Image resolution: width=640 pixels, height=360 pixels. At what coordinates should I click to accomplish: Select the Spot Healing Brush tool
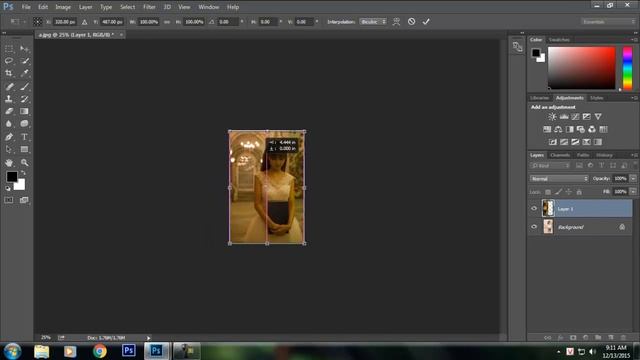tap(9, 86)
